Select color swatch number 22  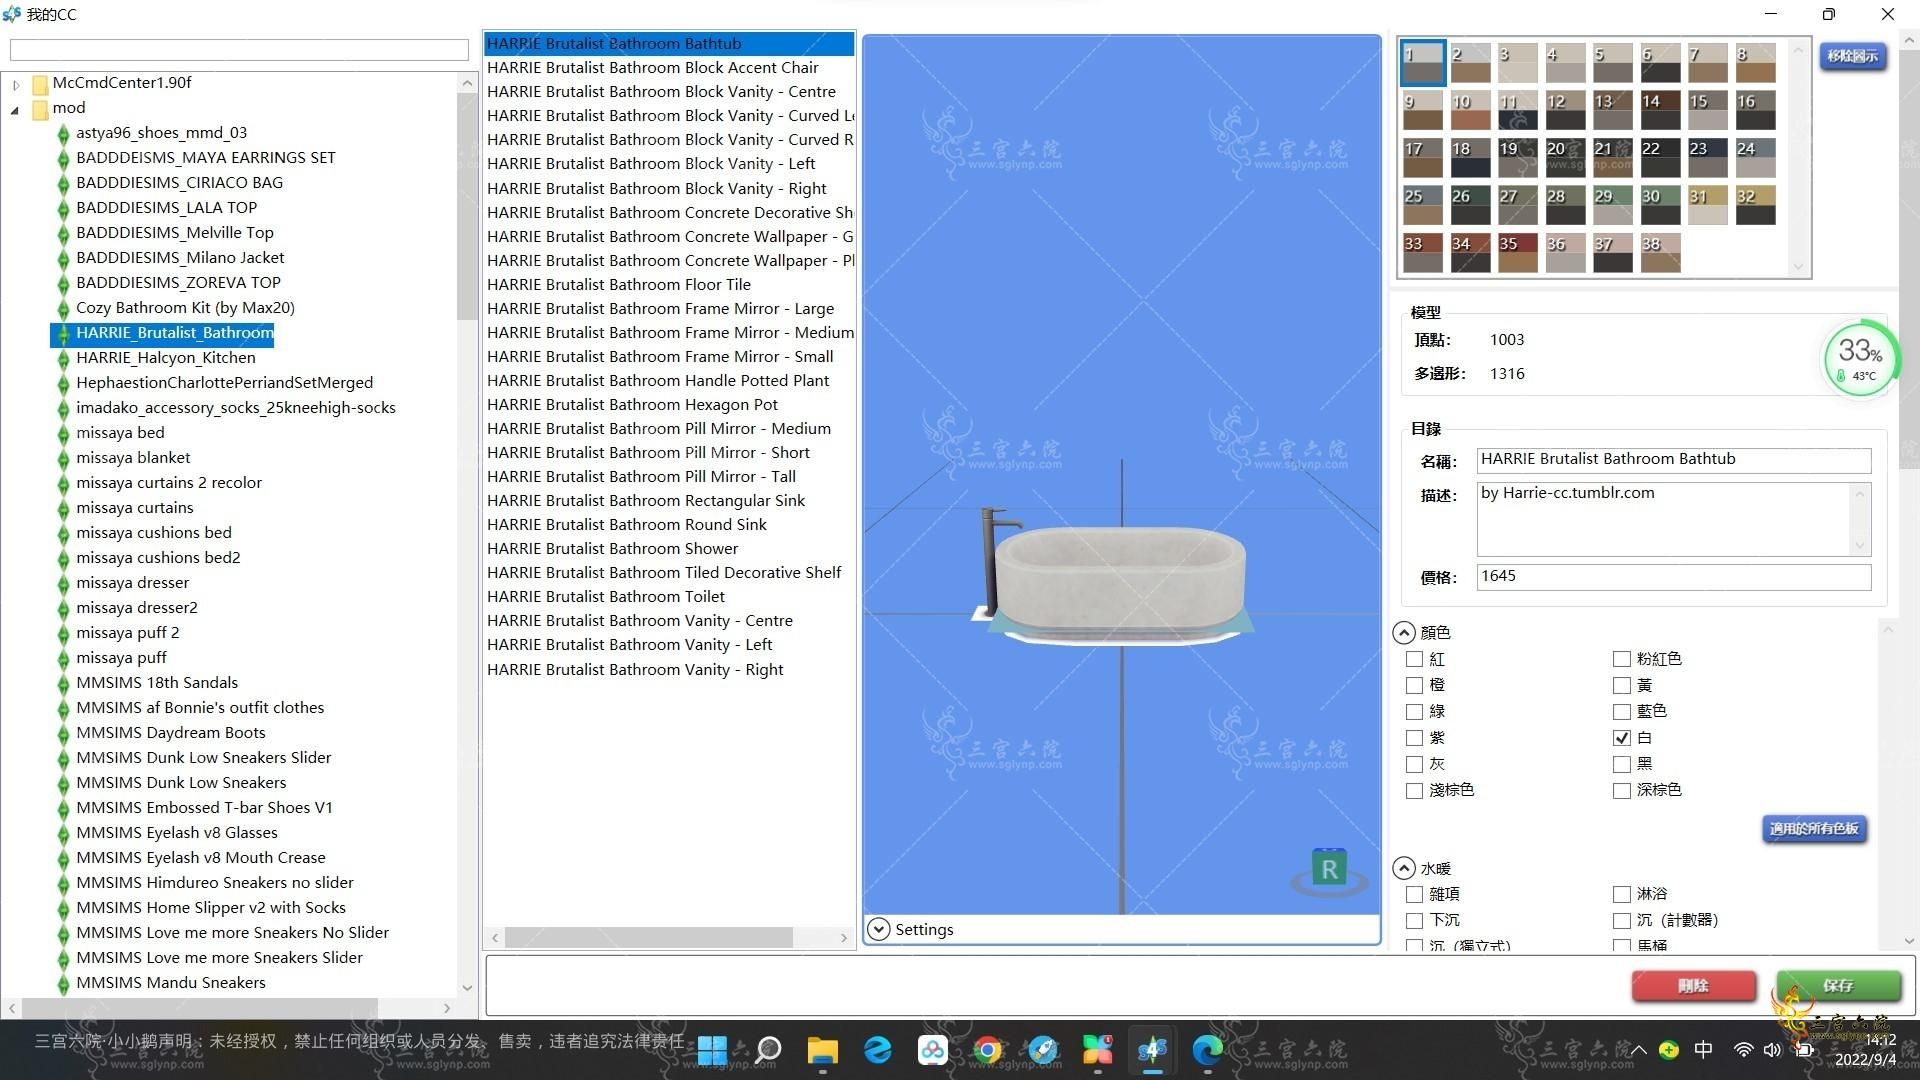pyautogui.click(x=1659, y=158)
